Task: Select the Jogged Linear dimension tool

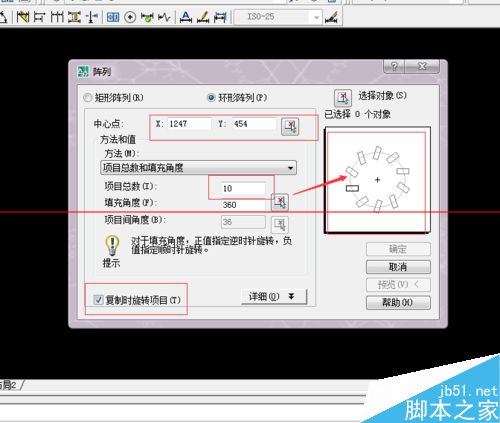Action: pyautogui.click(x=164, y=17)
